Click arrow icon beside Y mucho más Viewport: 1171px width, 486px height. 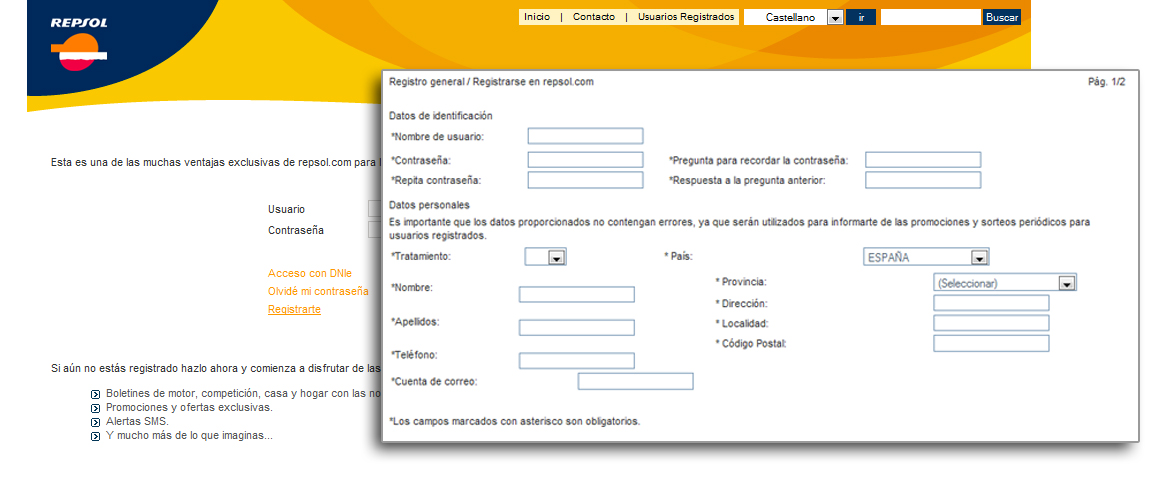[96, 436]
